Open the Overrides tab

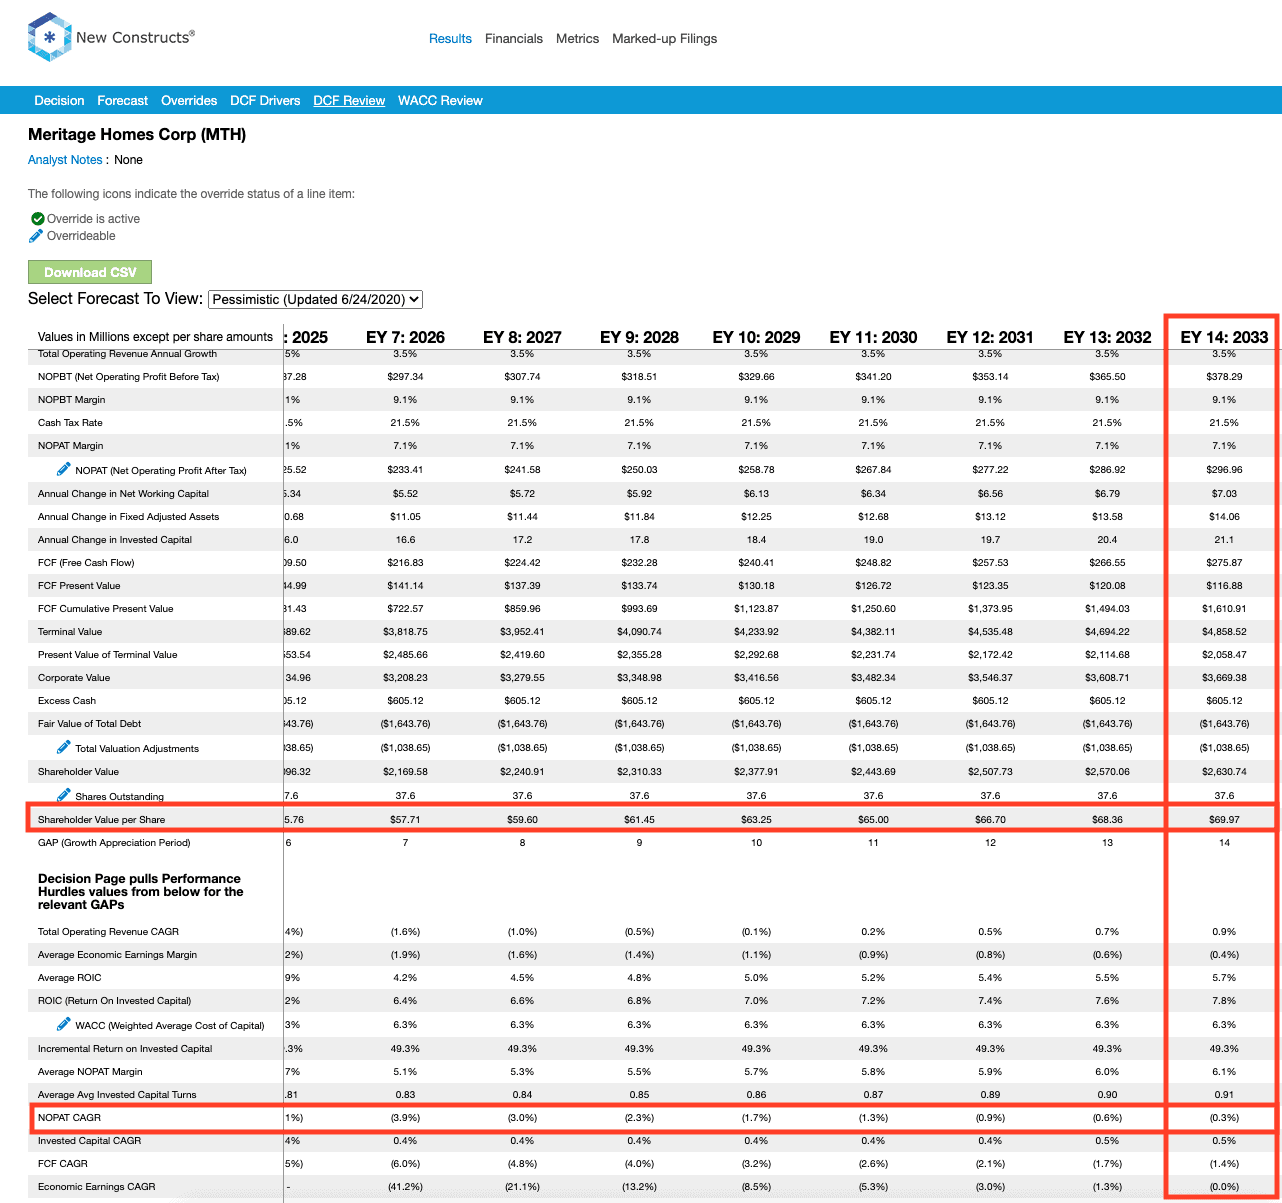(x=189, y=101)
